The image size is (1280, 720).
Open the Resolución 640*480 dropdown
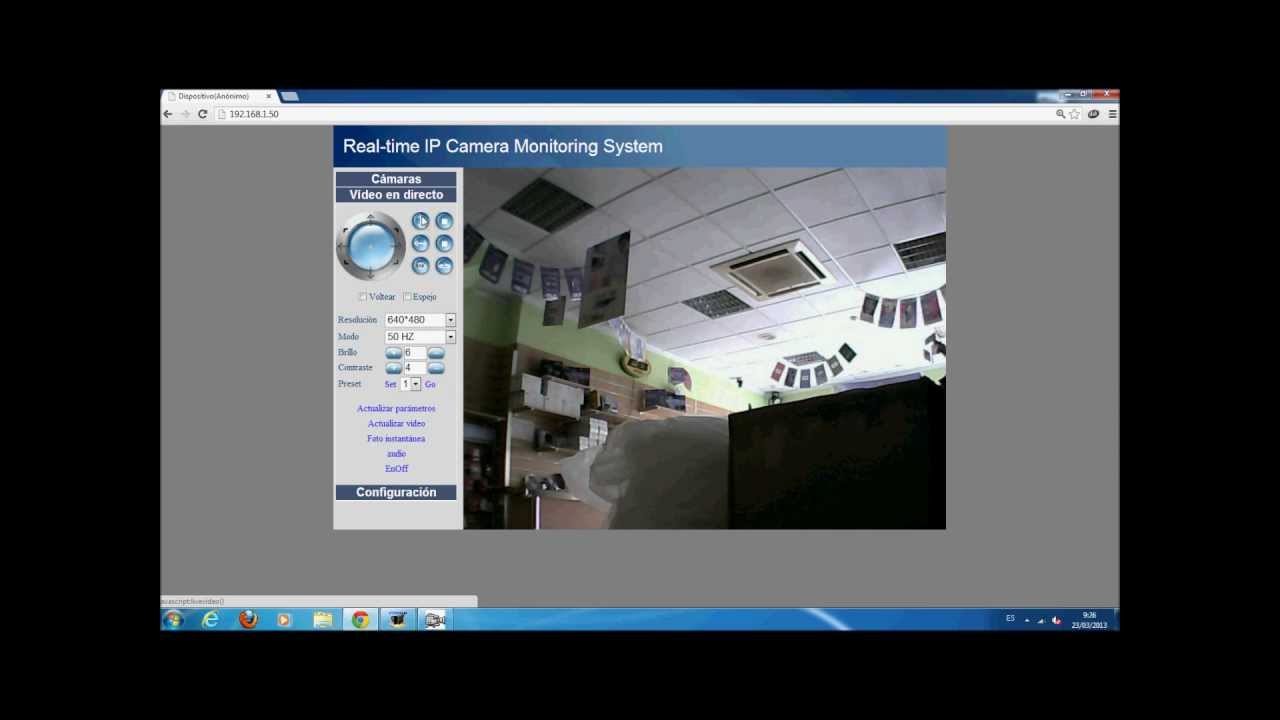pos(420,320)
